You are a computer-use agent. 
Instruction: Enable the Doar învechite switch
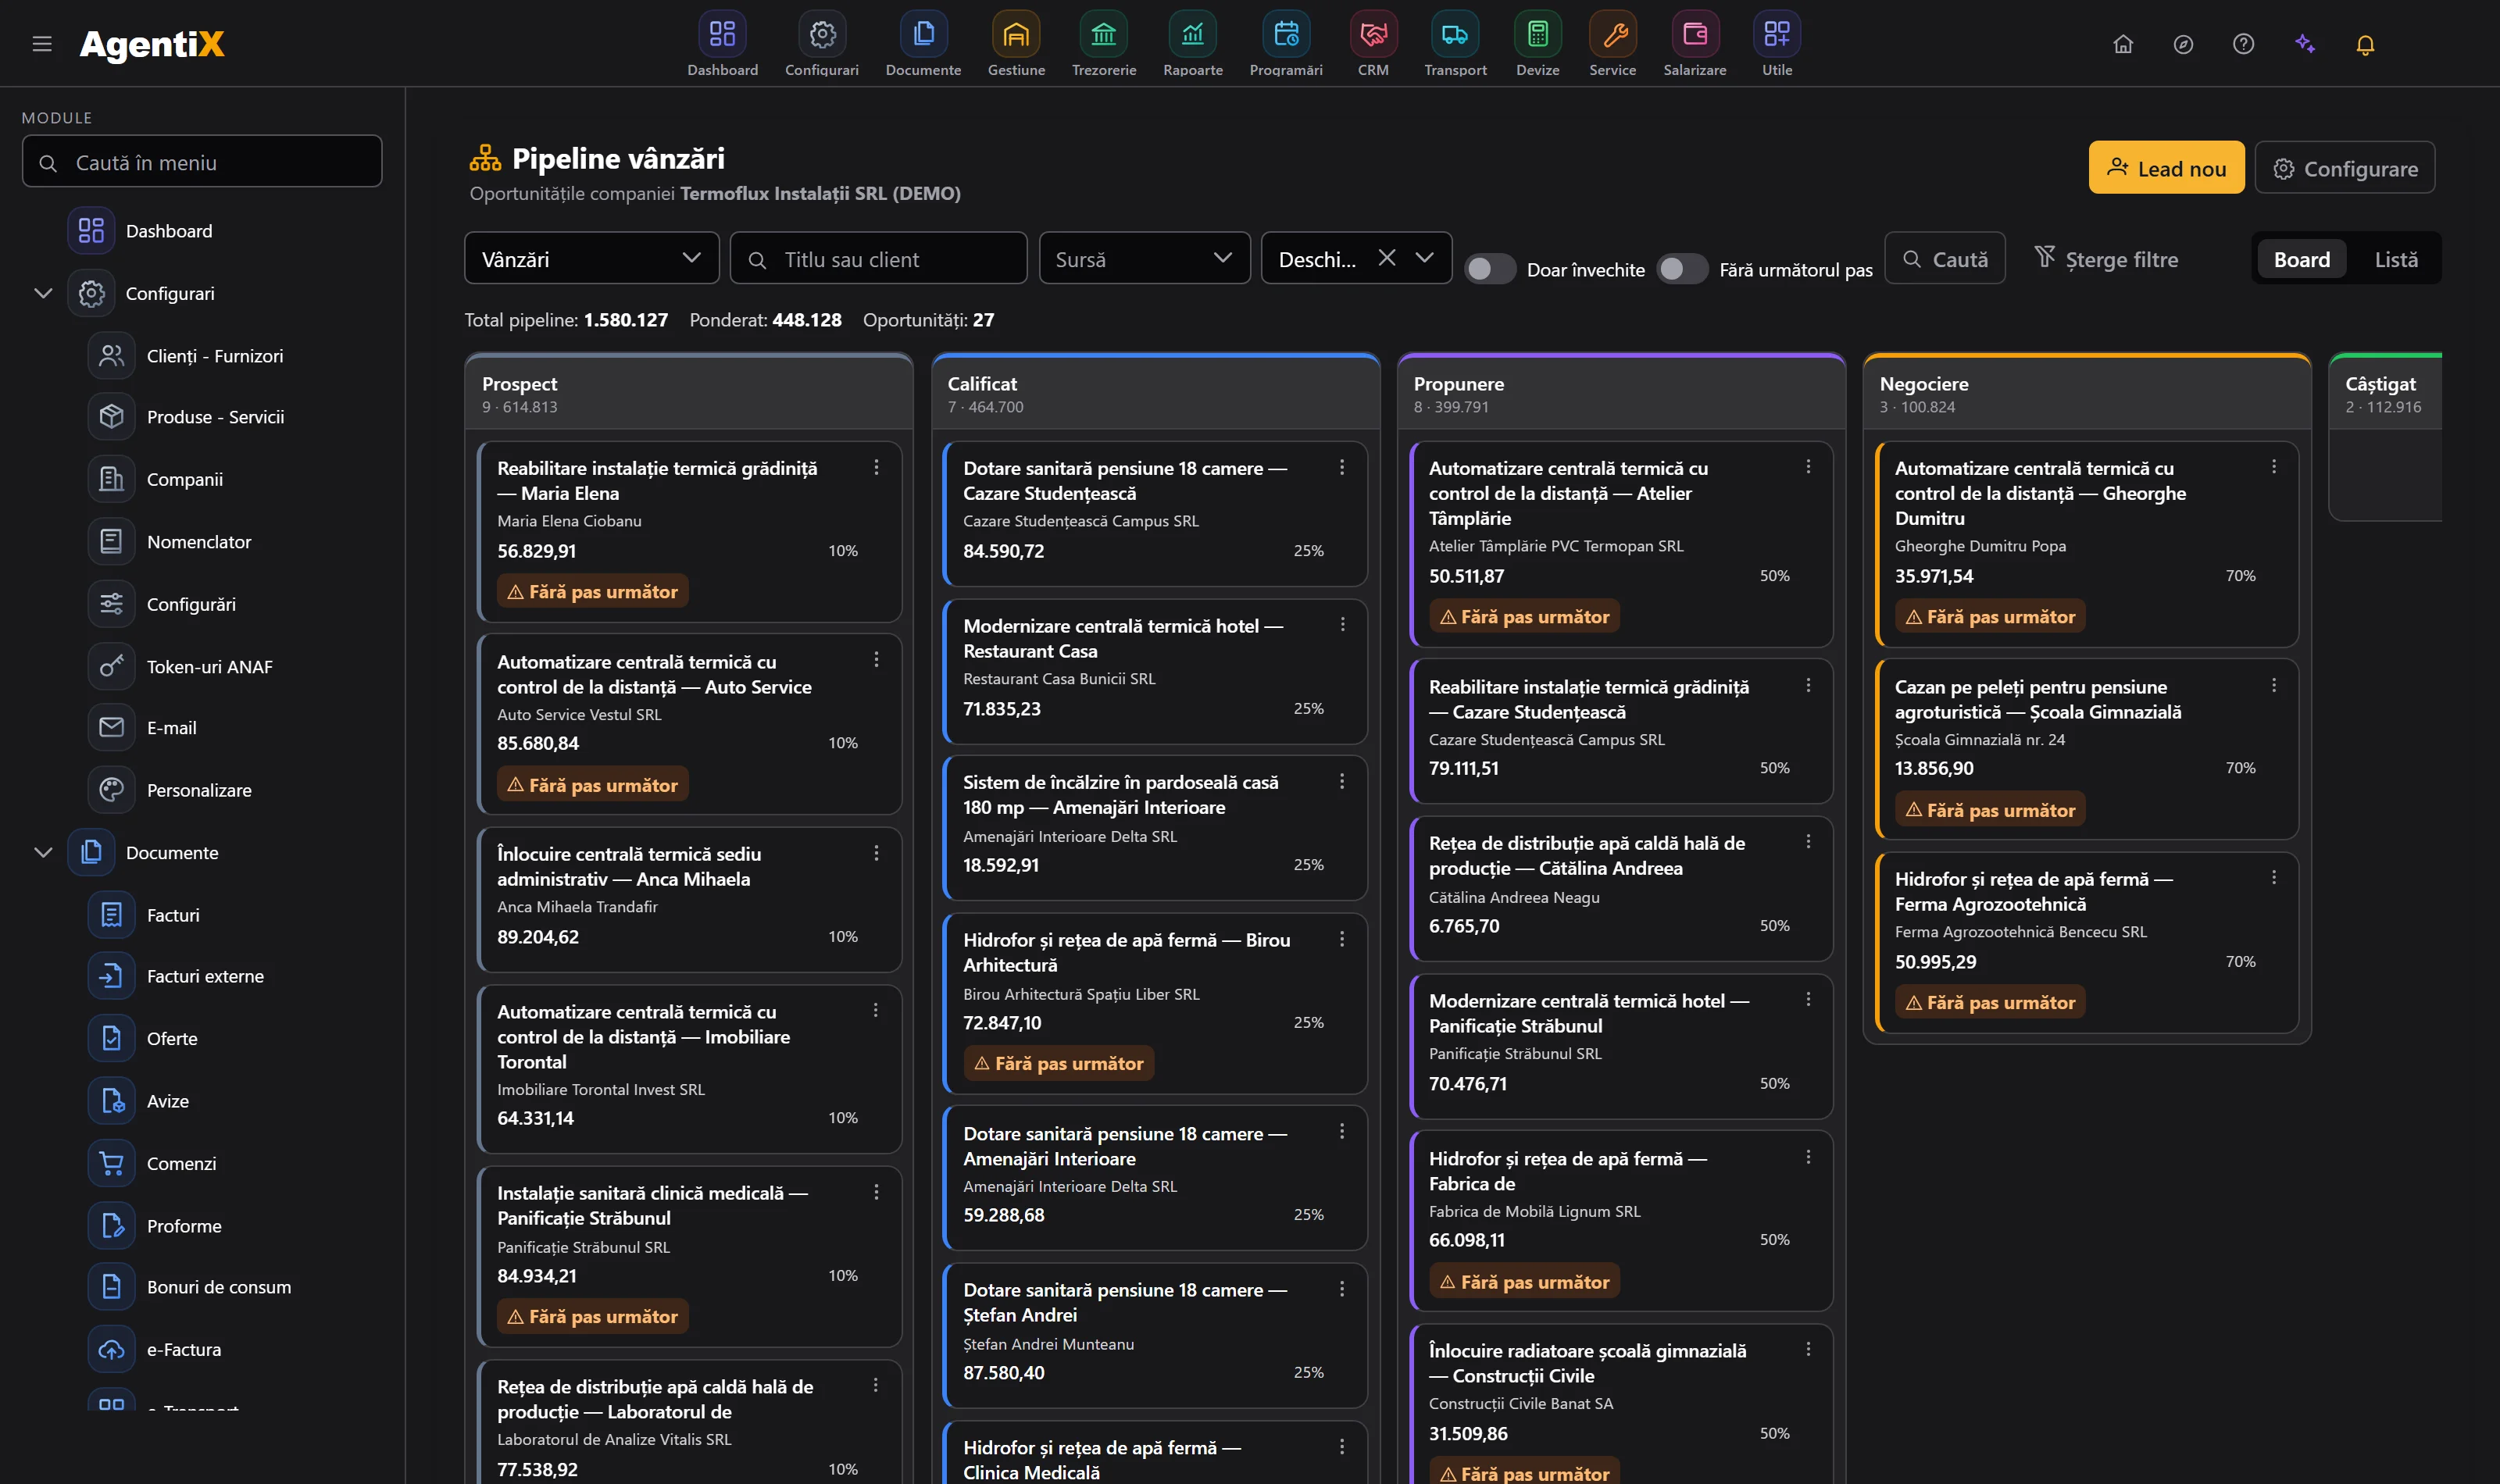tap(1489, 269)
